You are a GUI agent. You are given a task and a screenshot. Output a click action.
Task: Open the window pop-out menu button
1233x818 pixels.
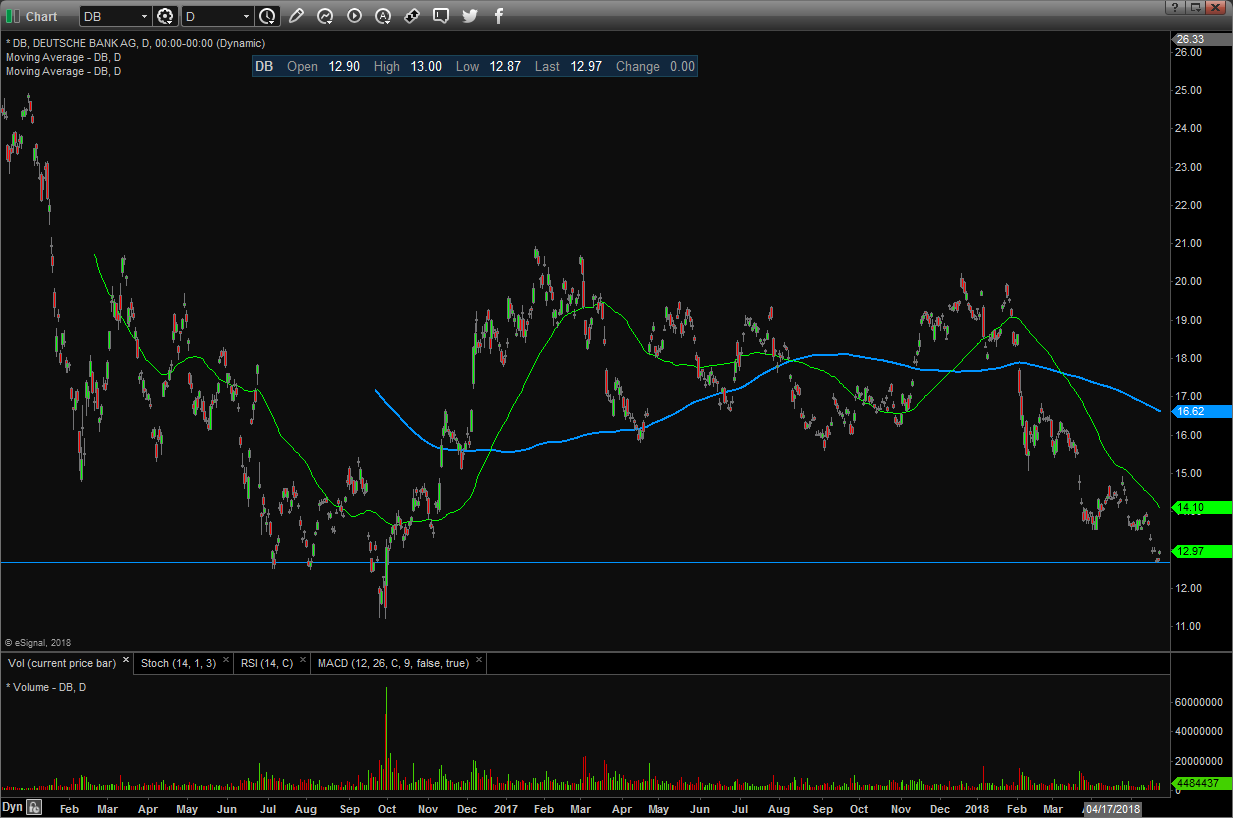[1195, 7]
